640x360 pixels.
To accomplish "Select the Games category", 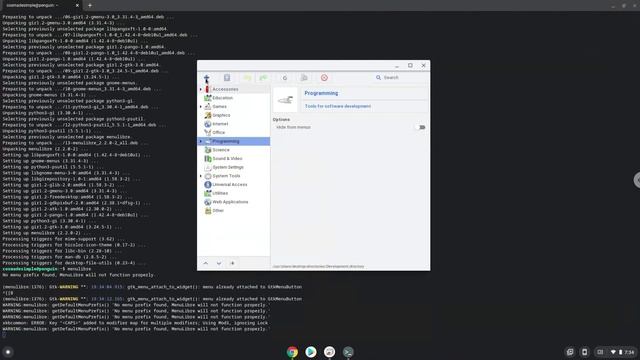I will [x=233, y=107].
